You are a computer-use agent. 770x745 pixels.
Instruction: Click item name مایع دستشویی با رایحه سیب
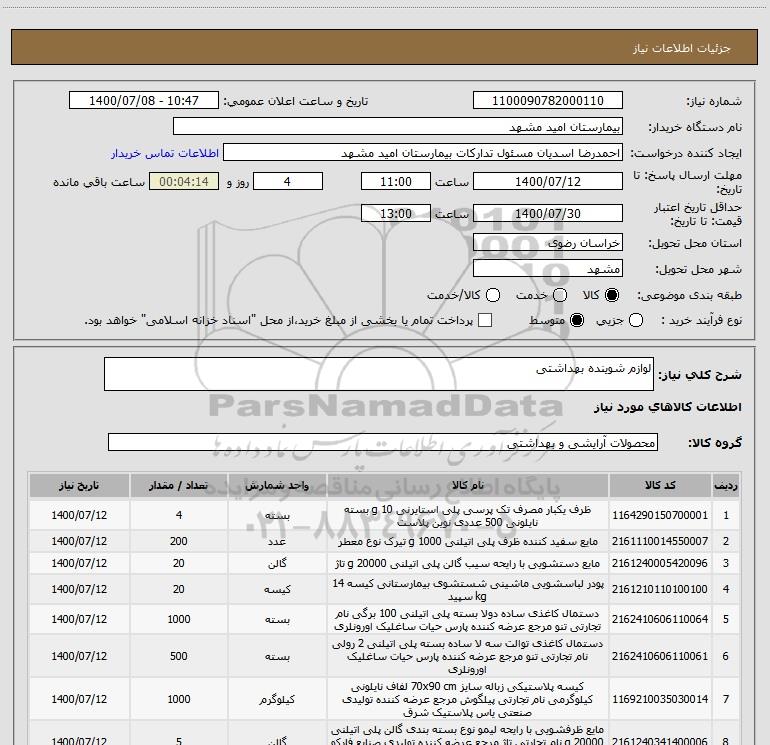468,563
